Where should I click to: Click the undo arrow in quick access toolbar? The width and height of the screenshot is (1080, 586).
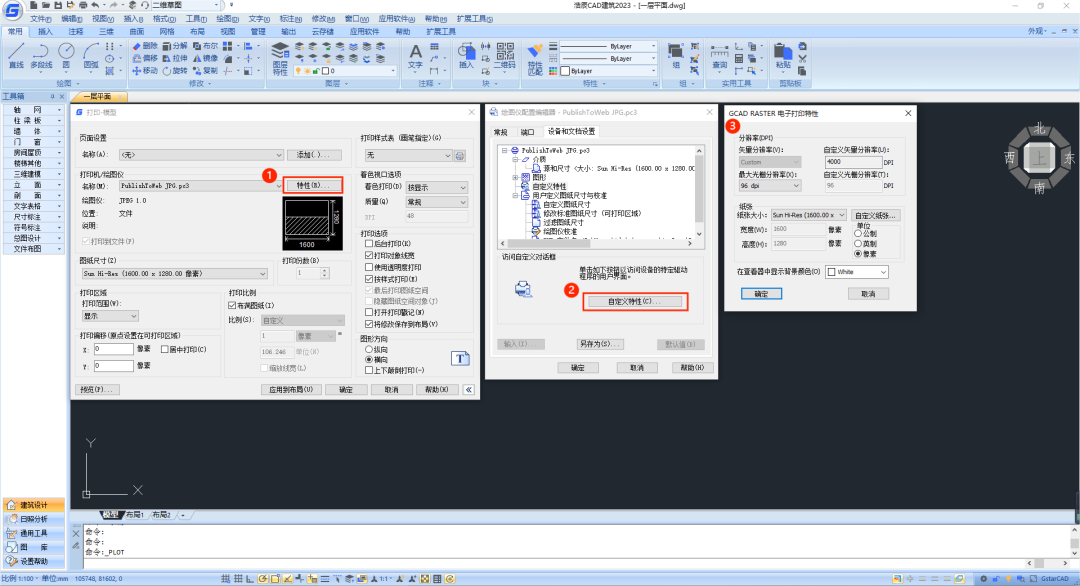coord(96,5)
